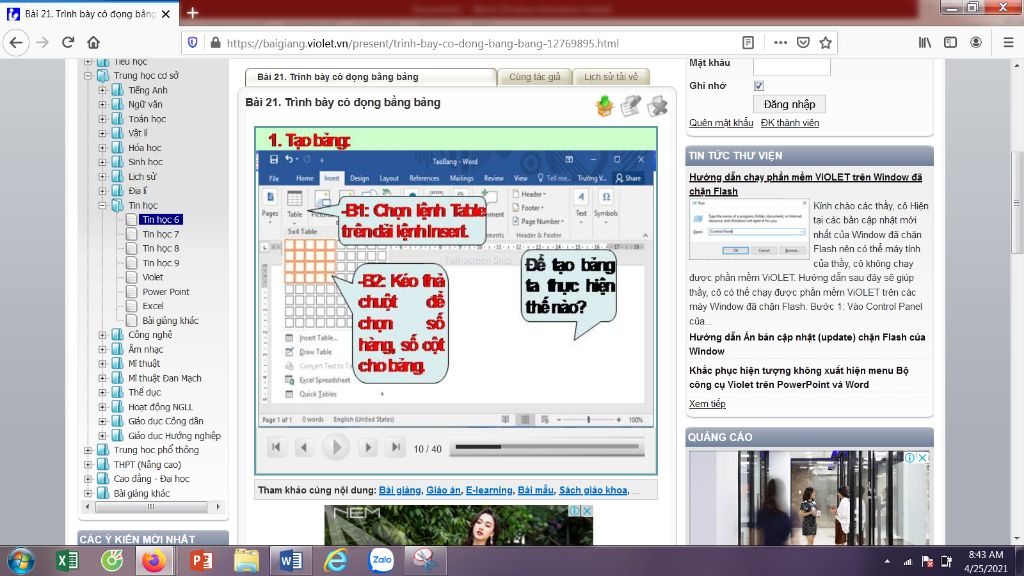1024x576 pixels.
Task: Click the tree panel horizontal scrollbar
Action: click(152, 507)
